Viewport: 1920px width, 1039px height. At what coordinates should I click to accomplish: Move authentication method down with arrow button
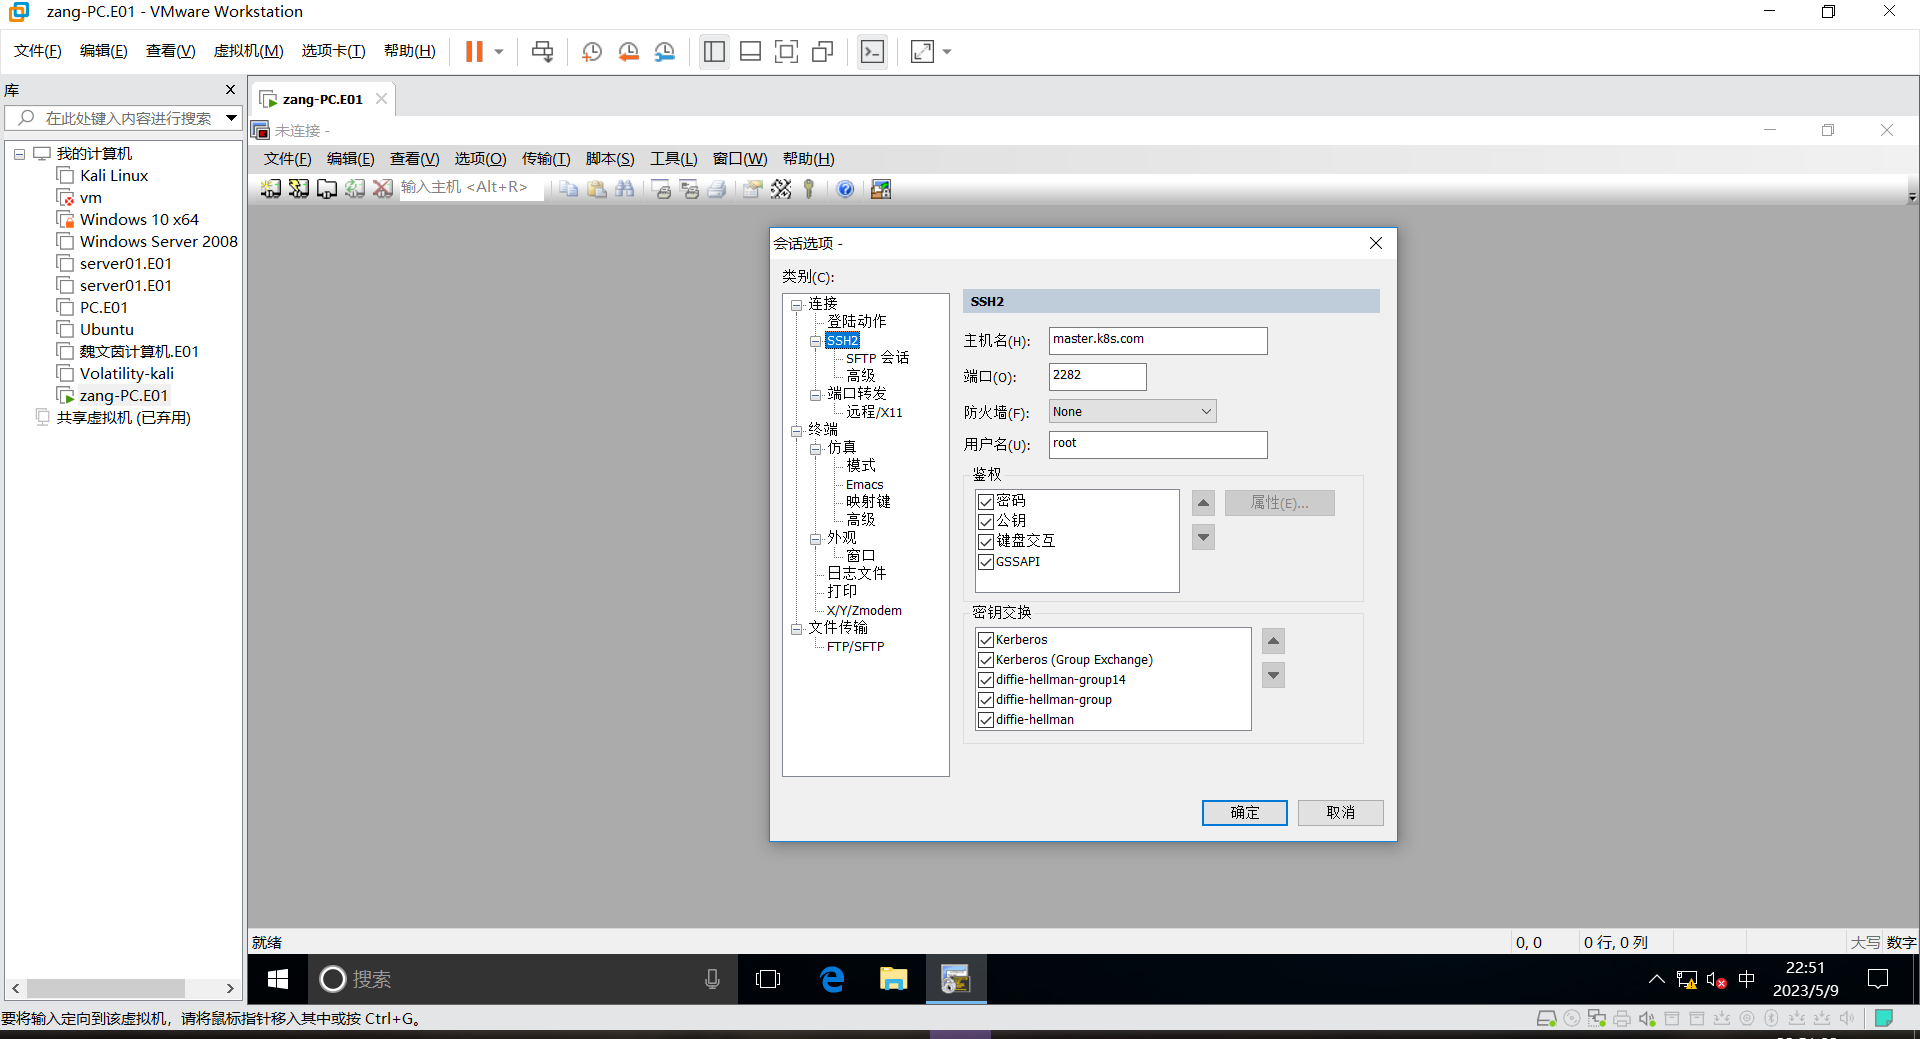pos(1204,538)
